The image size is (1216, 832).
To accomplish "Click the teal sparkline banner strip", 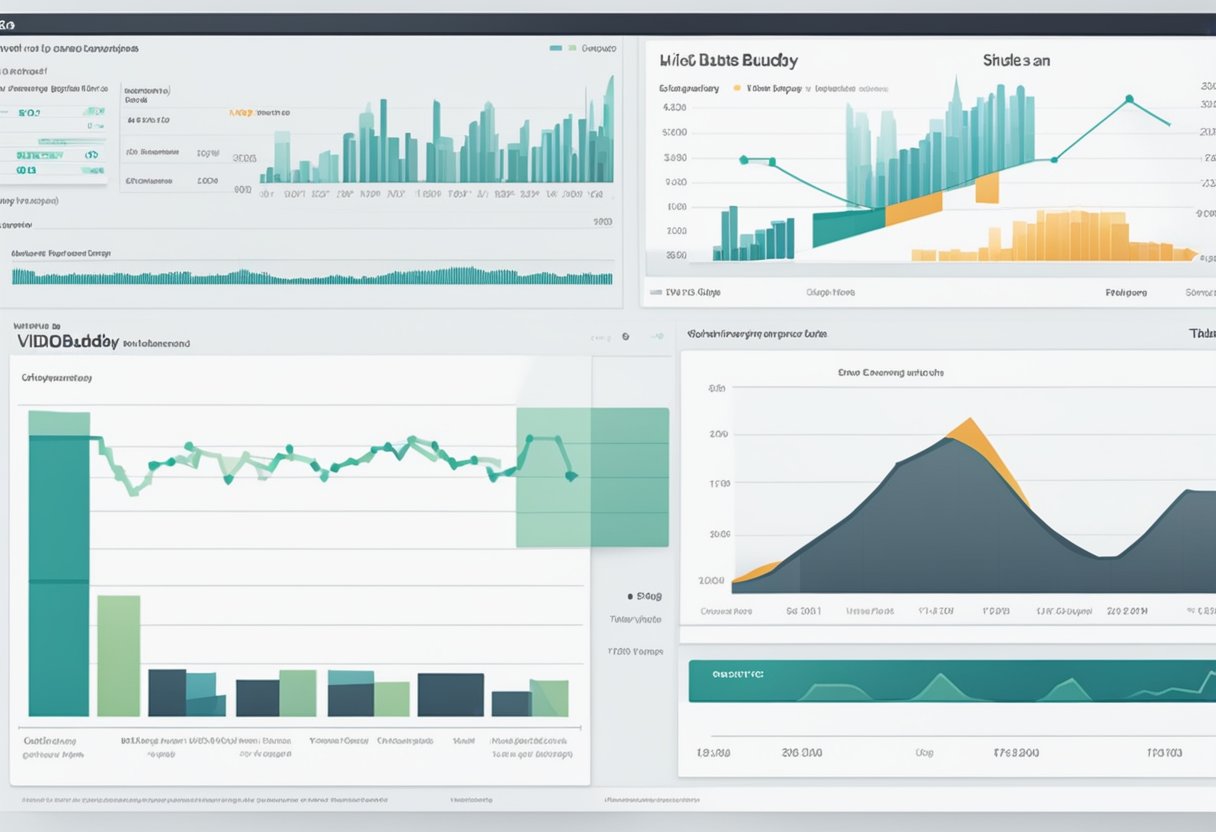I will click(x=950, y=681).
